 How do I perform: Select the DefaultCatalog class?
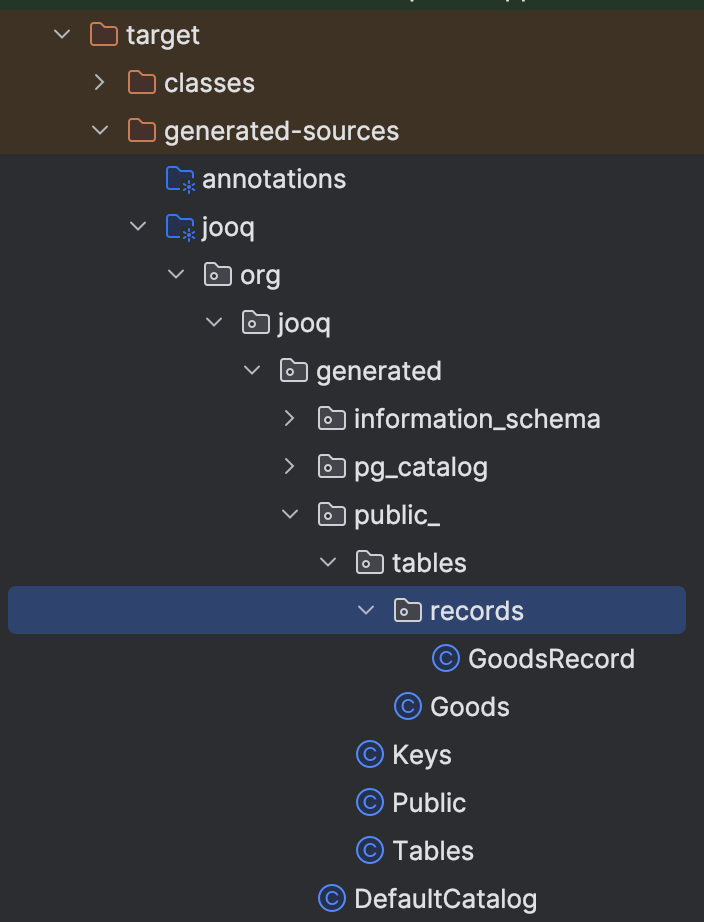(x=445, y=899)
